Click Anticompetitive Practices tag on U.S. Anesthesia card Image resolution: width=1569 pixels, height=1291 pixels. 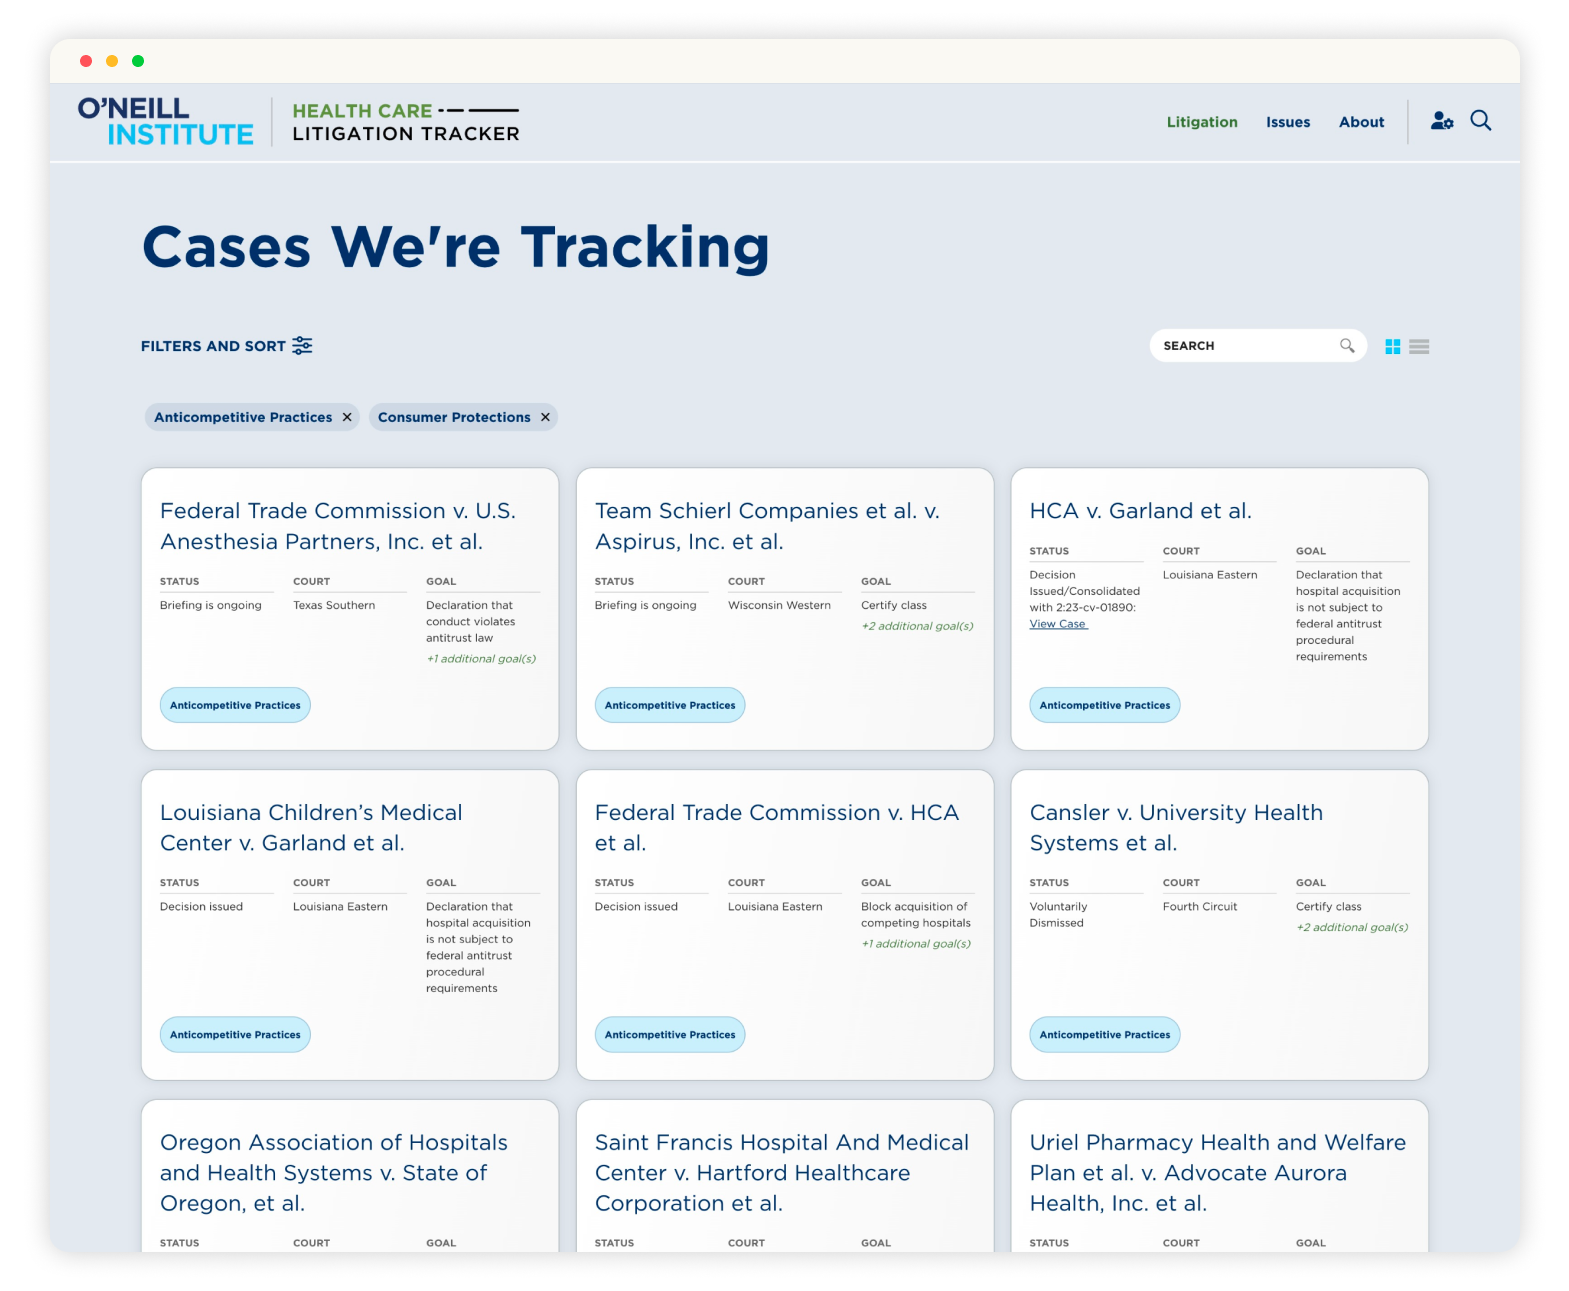(235, 705)
